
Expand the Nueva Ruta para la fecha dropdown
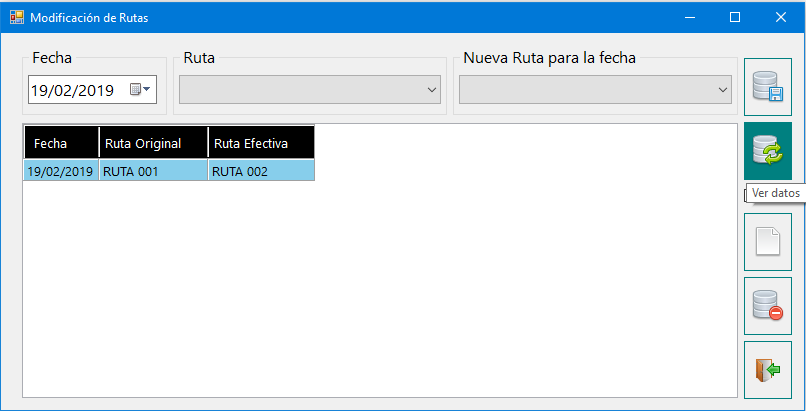click(722, 90)
